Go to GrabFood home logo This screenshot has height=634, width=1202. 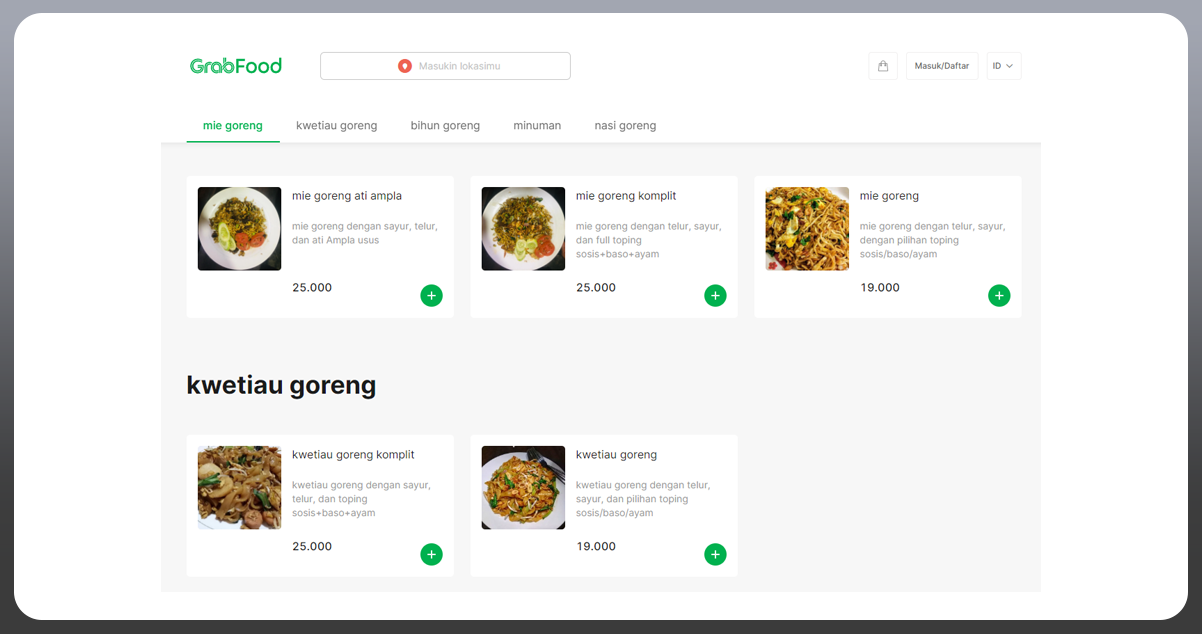tap(236, 66)
